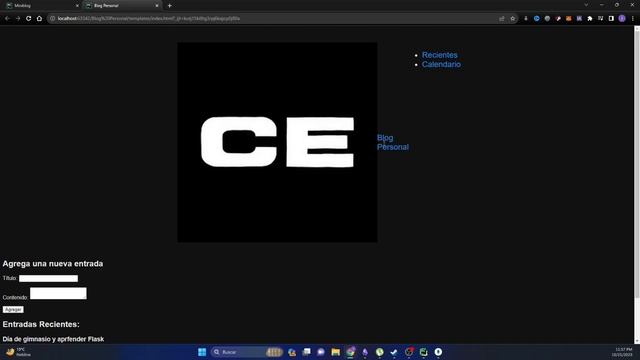
Task: Share this page from address bar
Action: tap(502, 18)
